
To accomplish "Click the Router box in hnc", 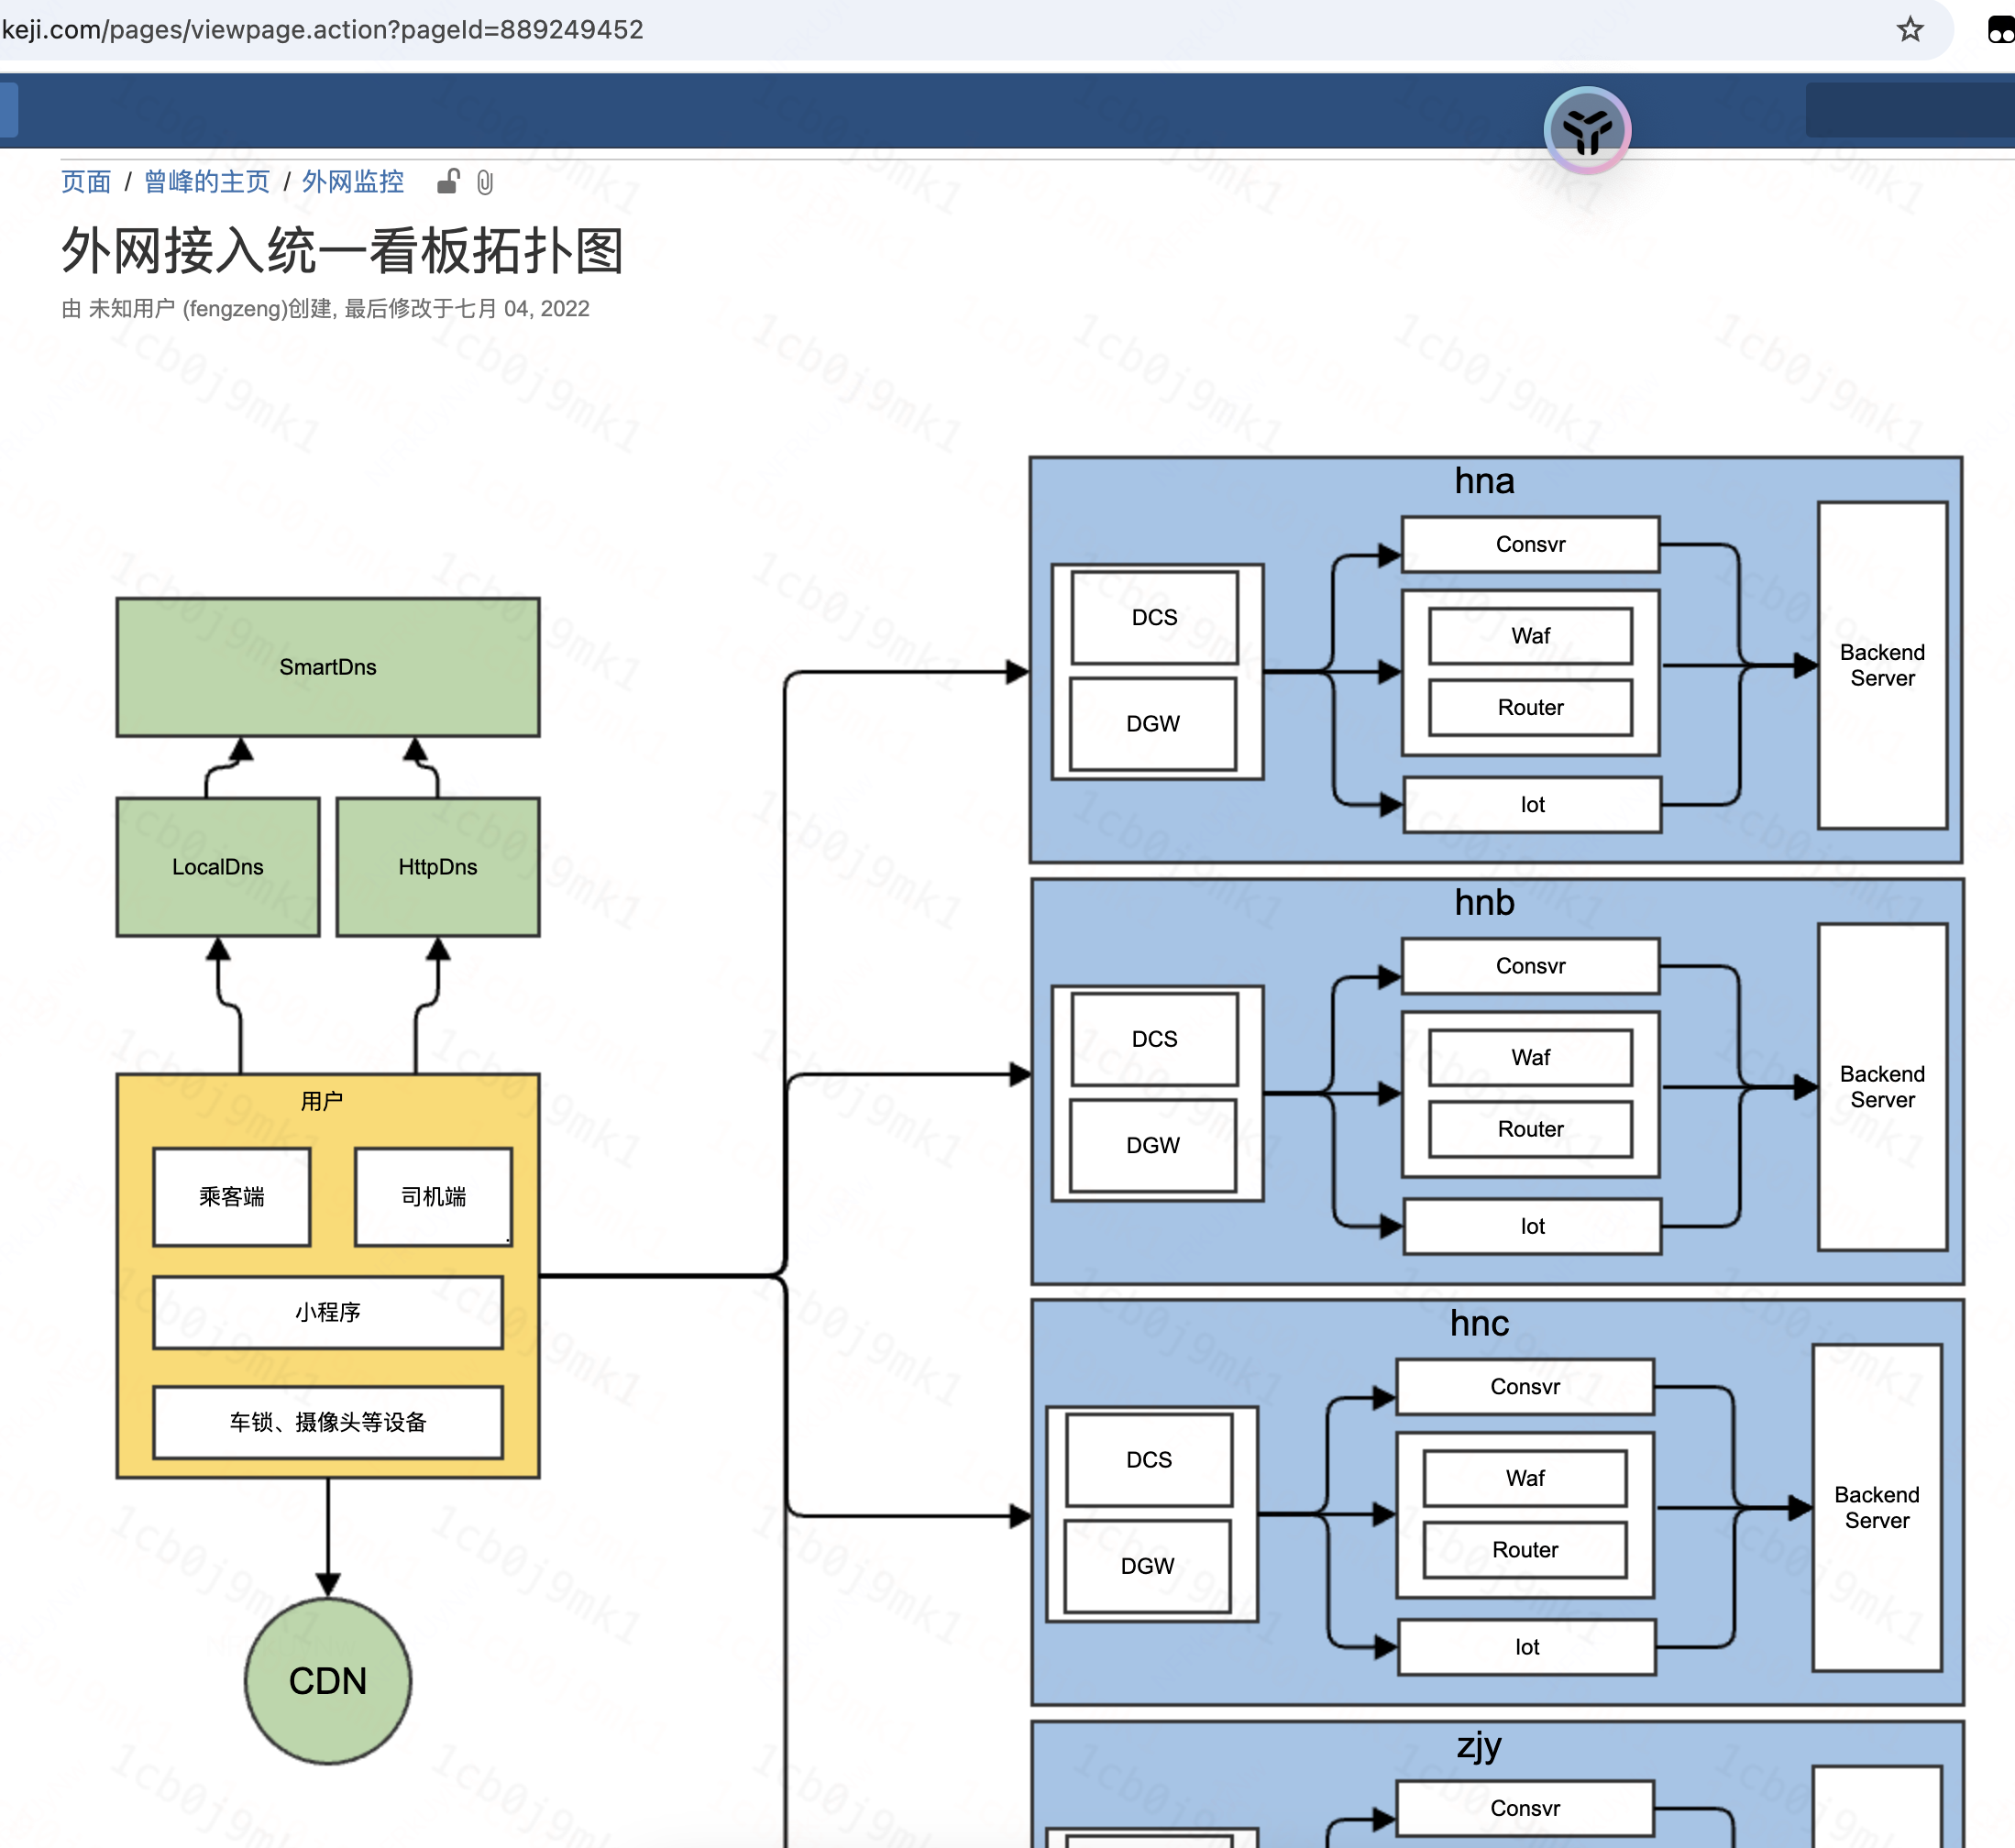I will pos(1525,1551).
